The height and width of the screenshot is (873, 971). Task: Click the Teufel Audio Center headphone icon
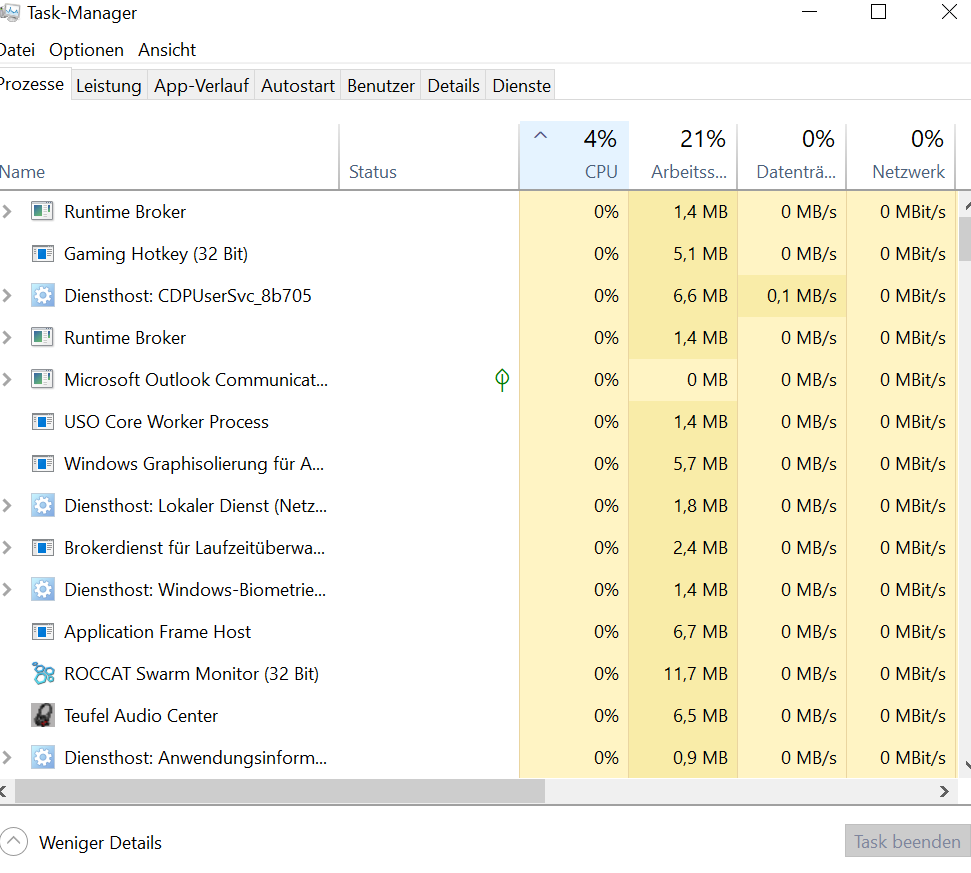(43, 716)
